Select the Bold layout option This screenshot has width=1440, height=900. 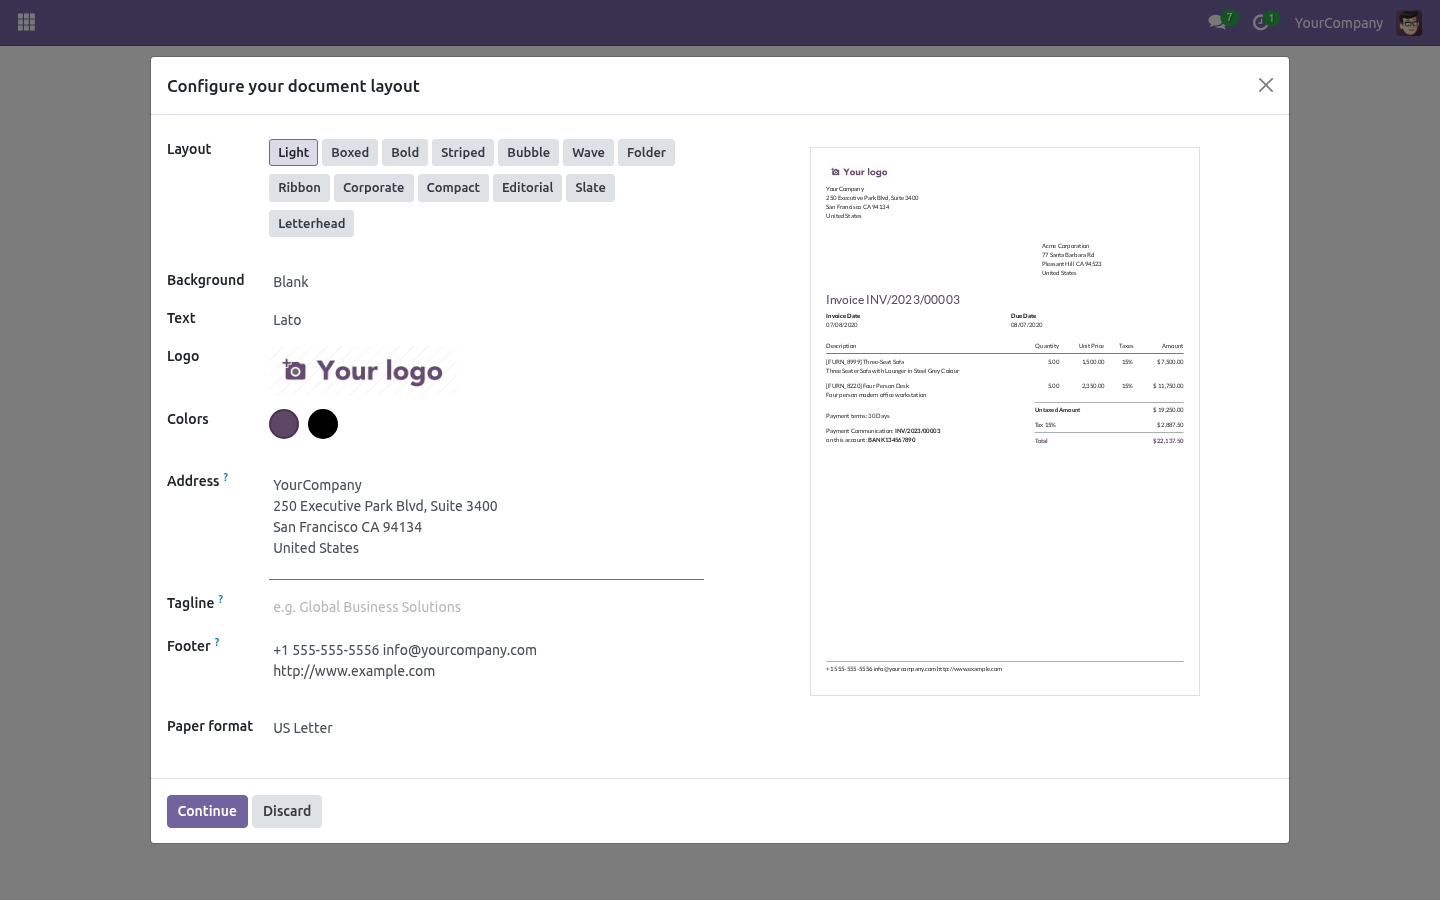[405, 152]
